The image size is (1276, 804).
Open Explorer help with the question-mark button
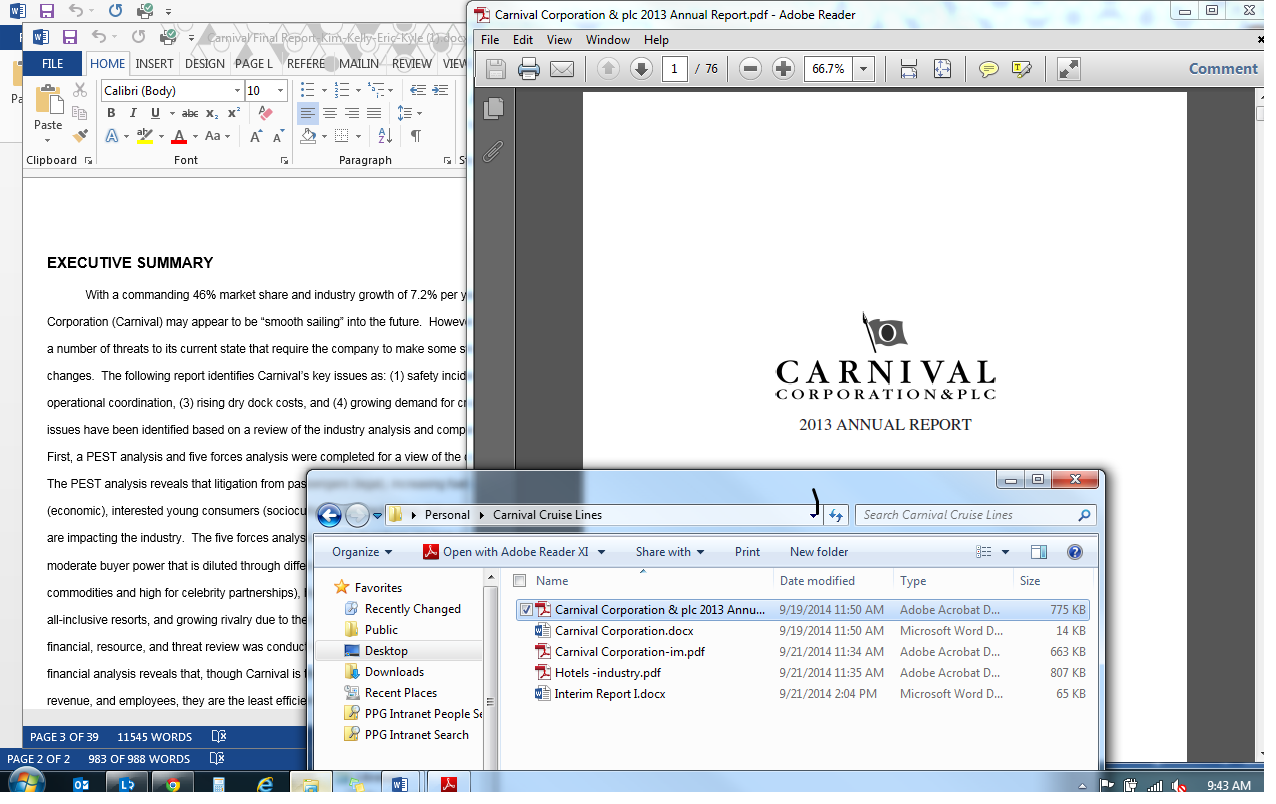coord(1075,552)
